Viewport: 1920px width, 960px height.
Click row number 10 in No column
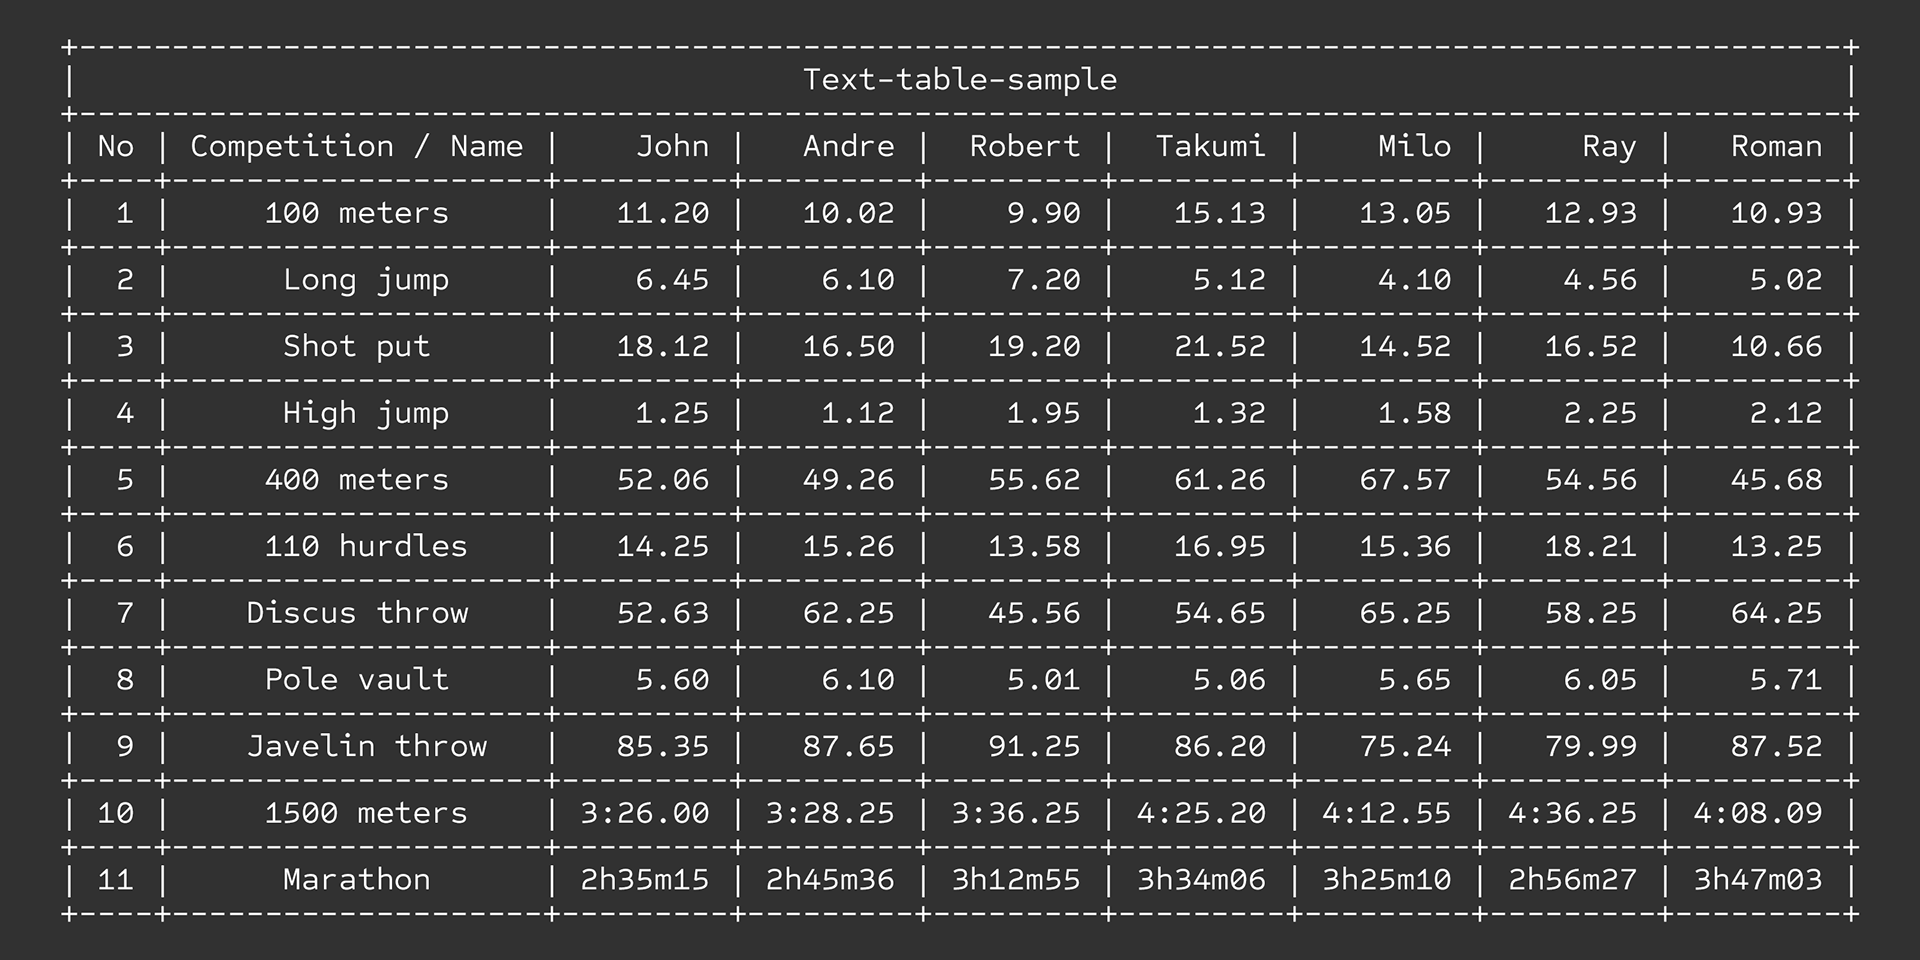116,813
